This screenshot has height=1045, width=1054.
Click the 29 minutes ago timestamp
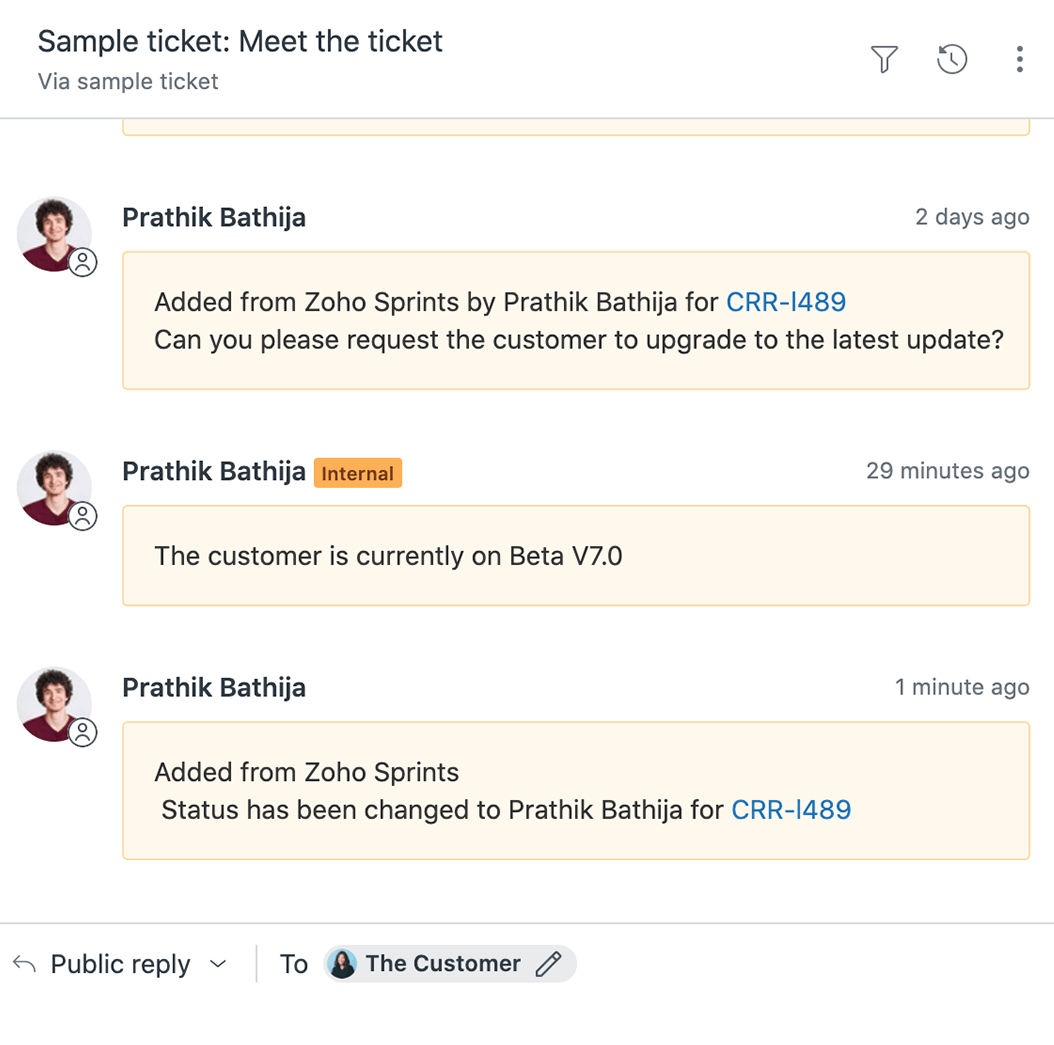tap(947, 471)
